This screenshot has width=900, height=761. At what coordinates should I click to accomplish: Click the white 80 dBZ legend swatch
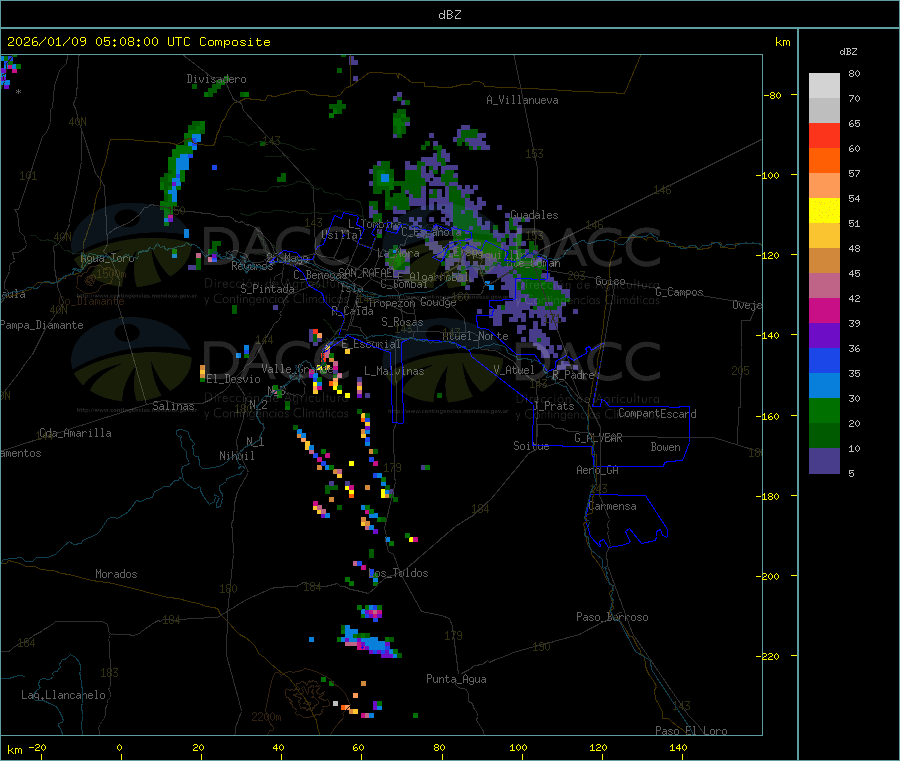(824, 86)
